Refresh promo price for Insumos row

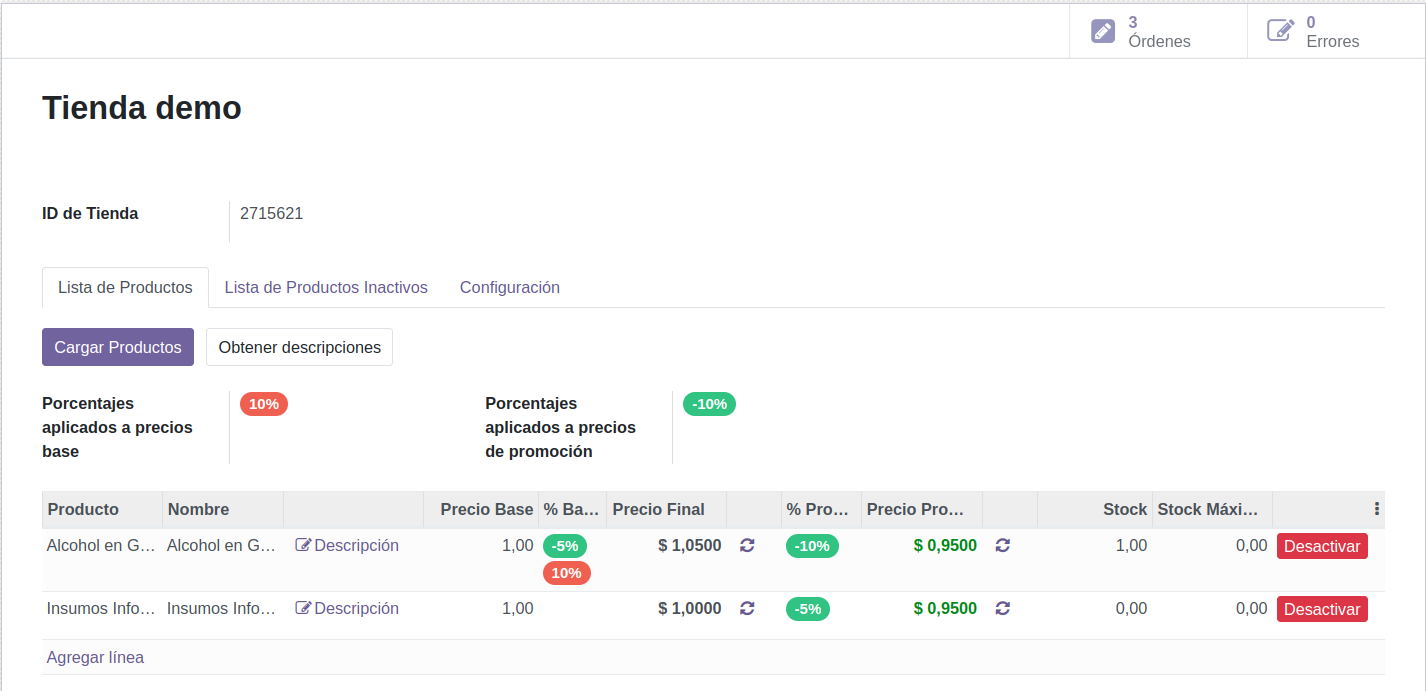point(1003,608)
